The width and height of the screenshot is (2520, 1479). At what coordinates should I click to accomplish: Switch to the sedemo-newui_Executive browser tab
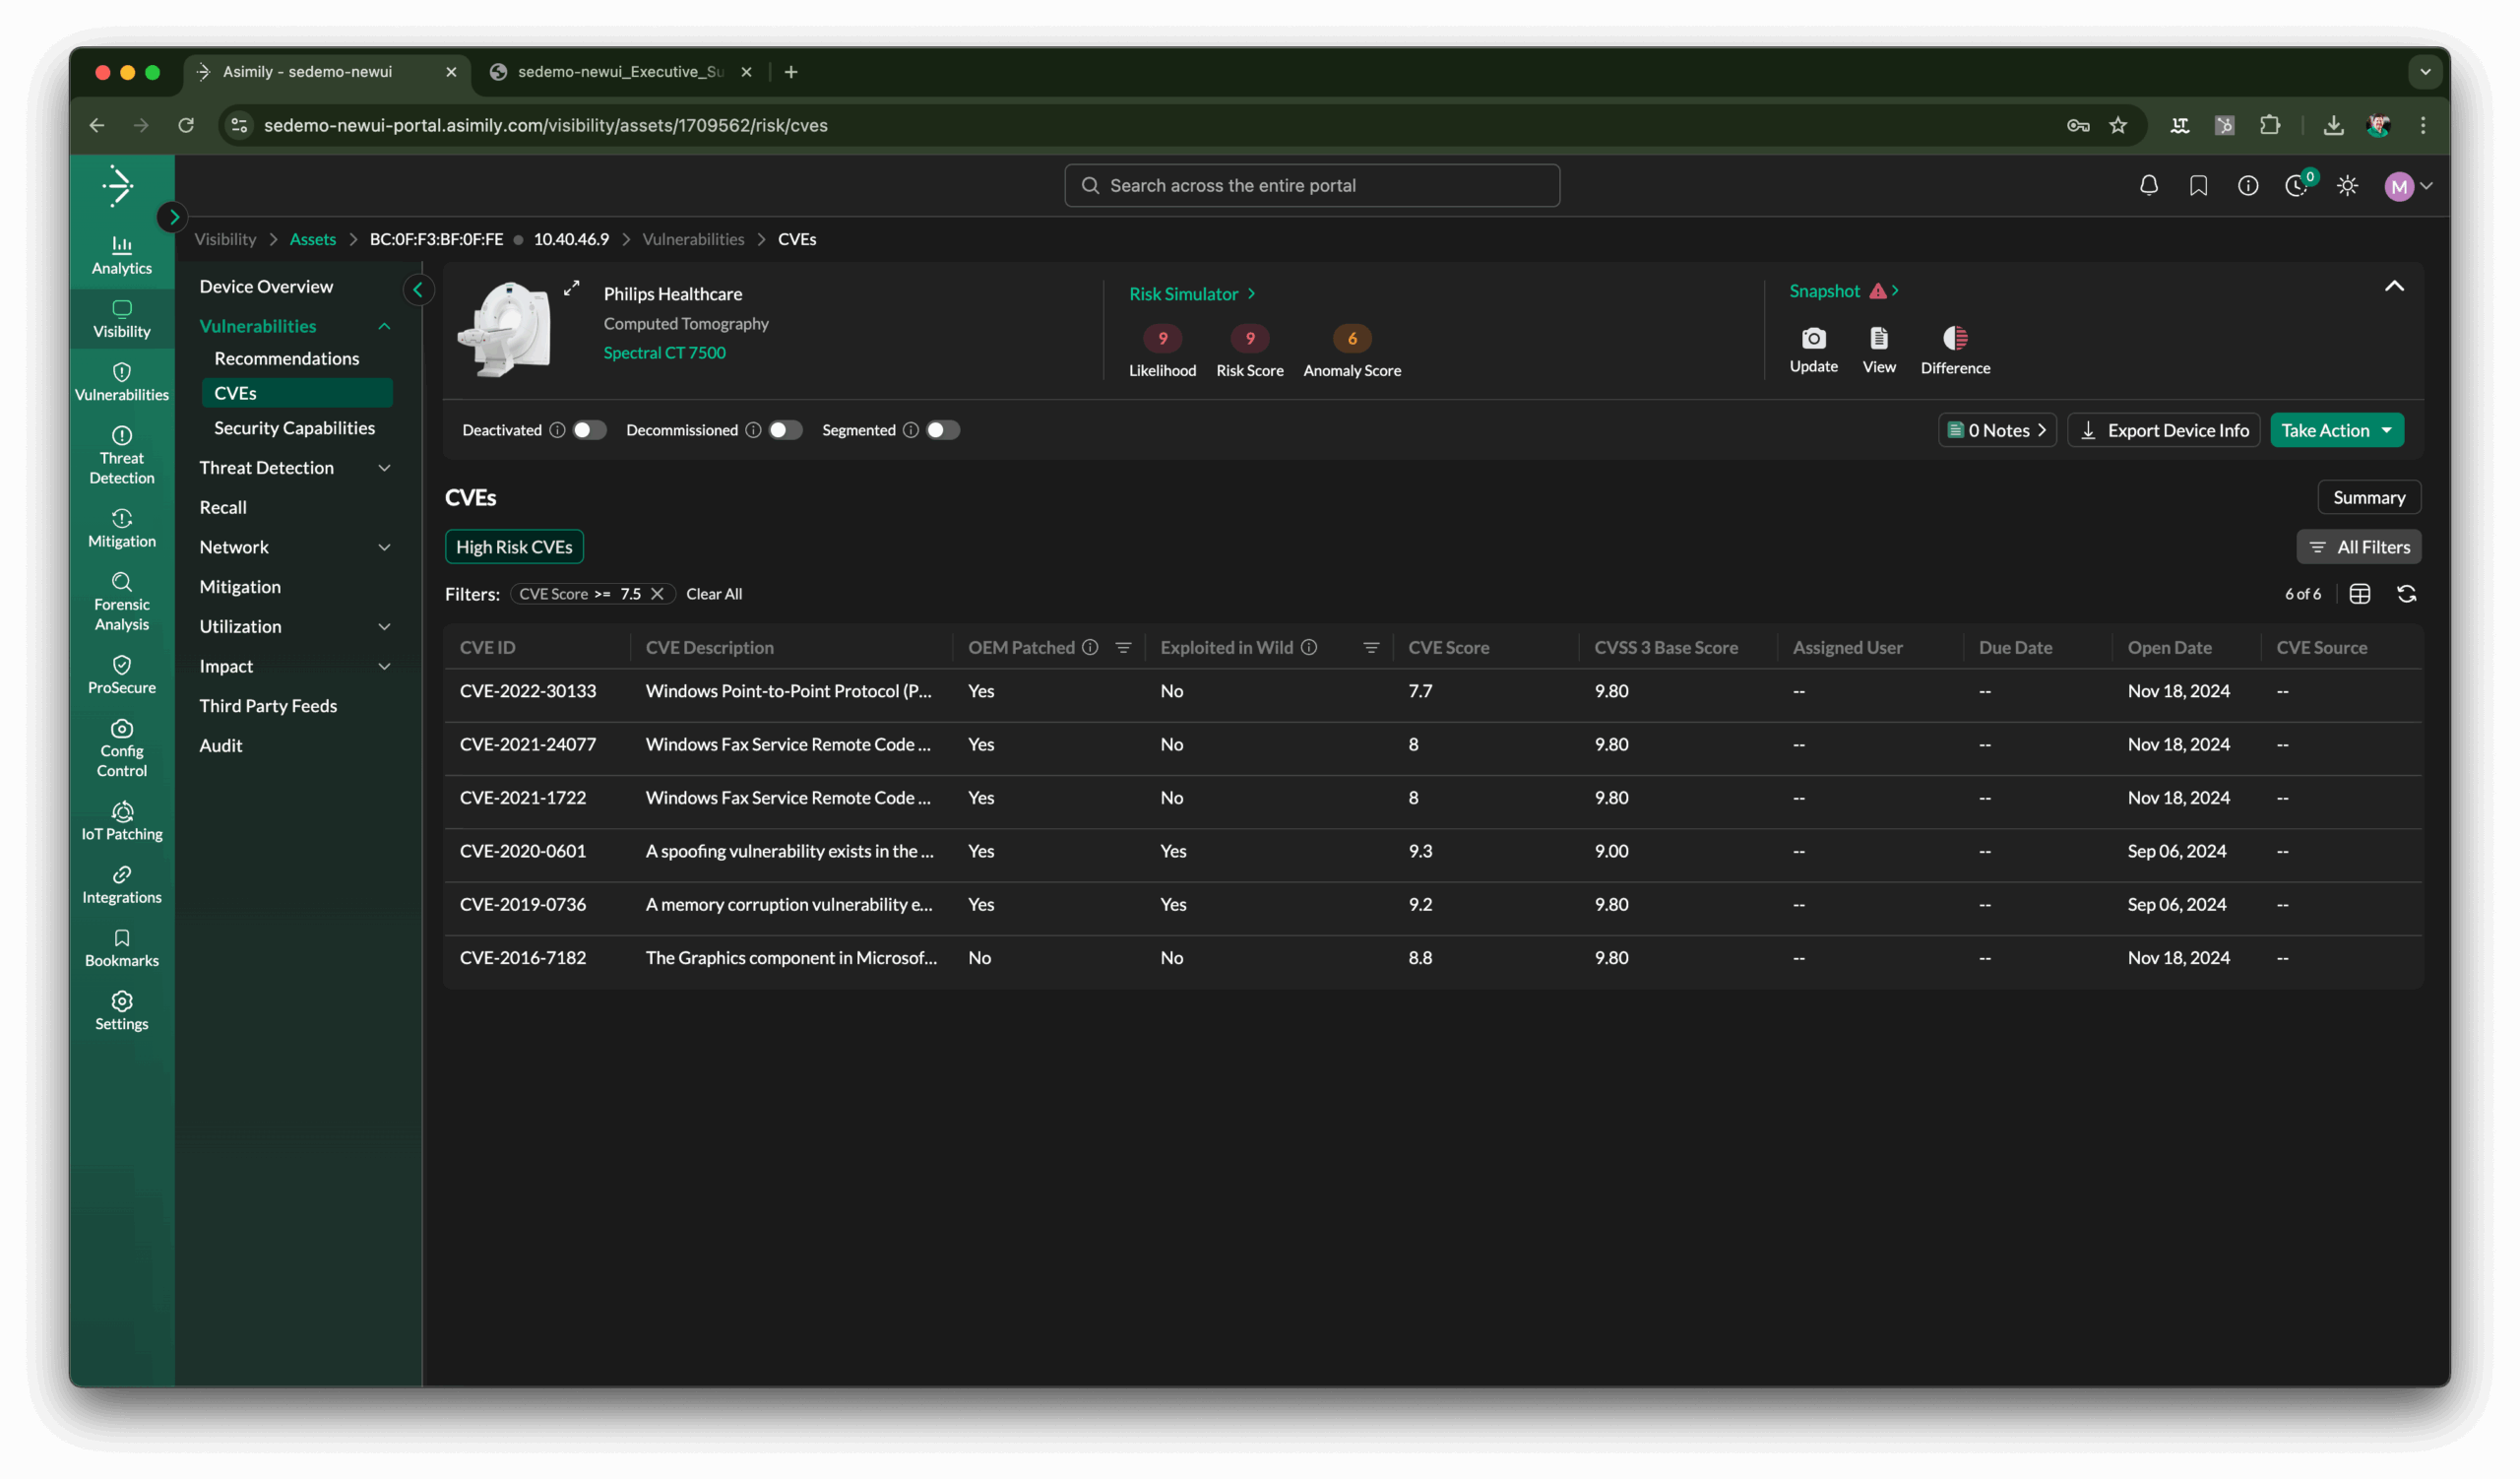click(620, 72)
